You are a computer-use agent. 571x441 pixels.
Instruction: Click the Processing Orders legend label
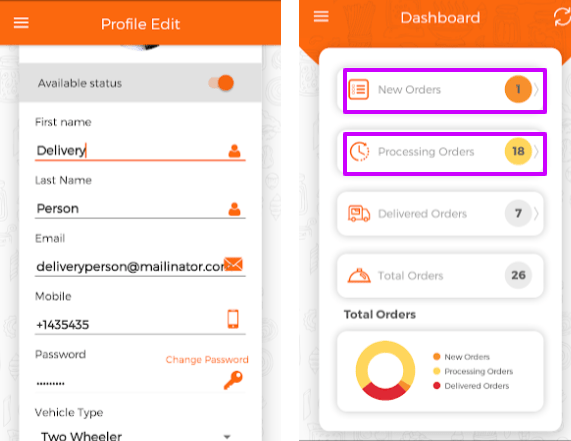click(x=479, y=371)
